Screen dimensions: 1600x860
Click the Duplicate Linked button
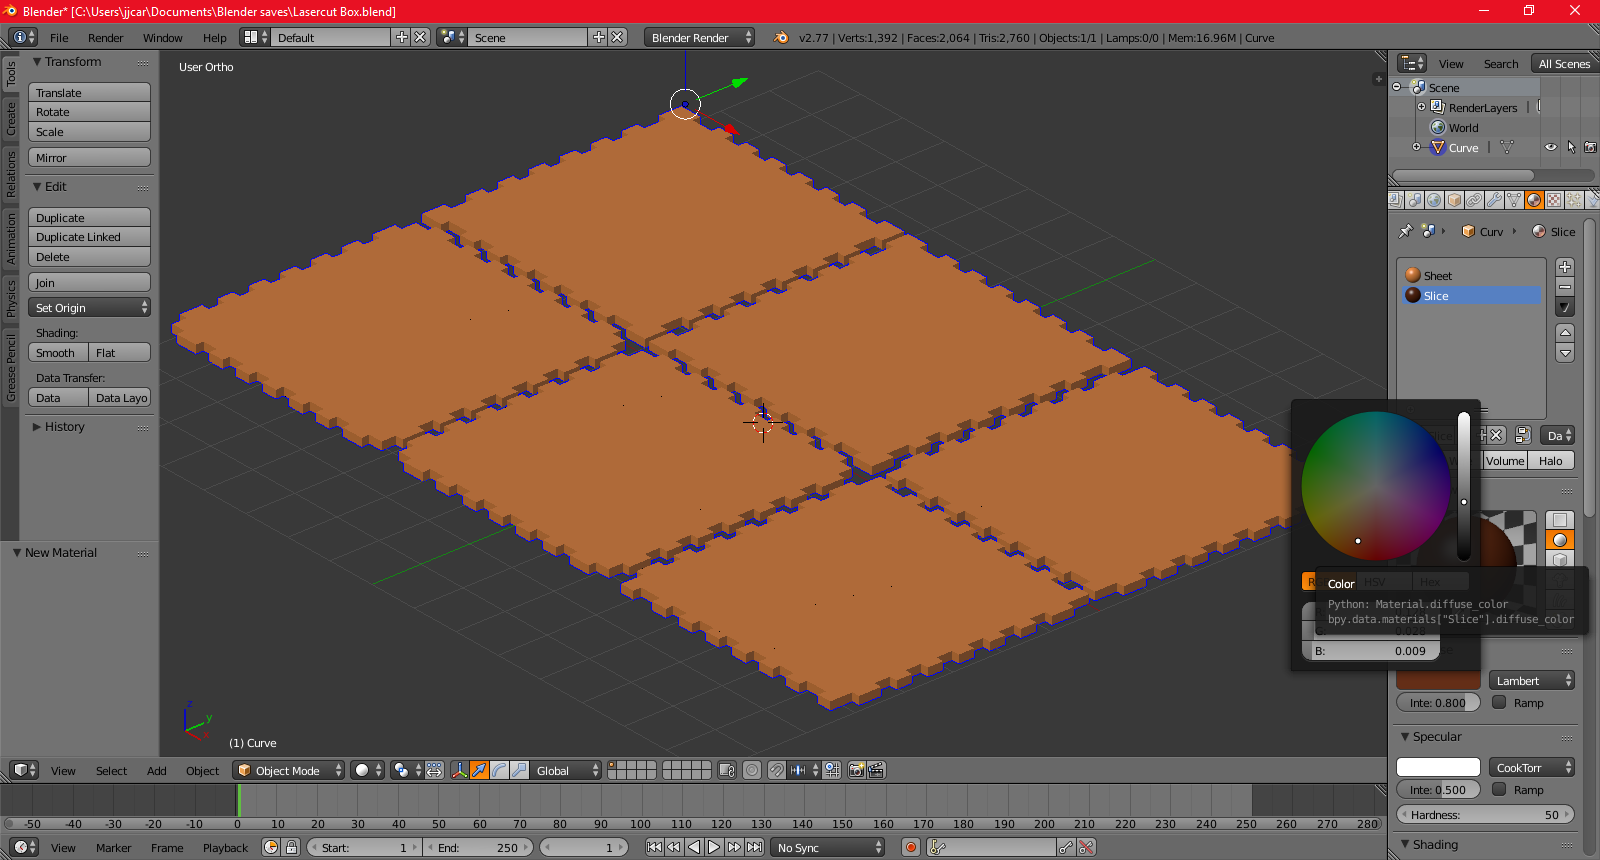89,237
